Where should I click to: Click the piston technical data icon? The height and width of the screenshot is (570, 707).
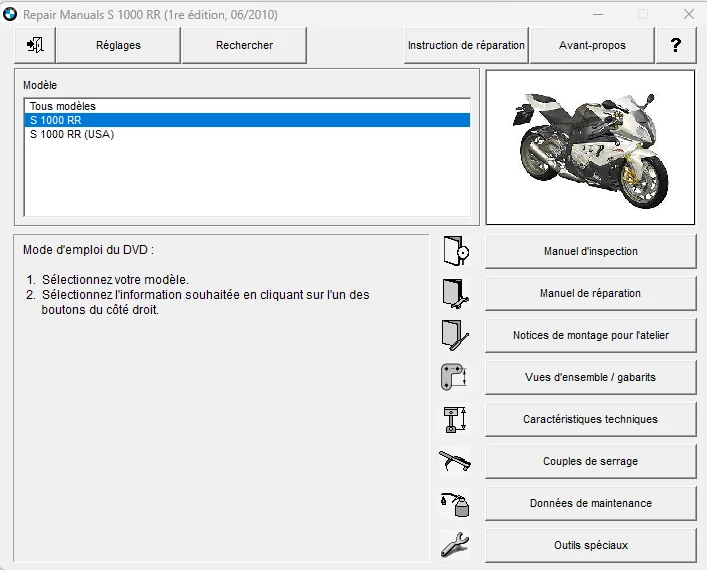point(454,419)
